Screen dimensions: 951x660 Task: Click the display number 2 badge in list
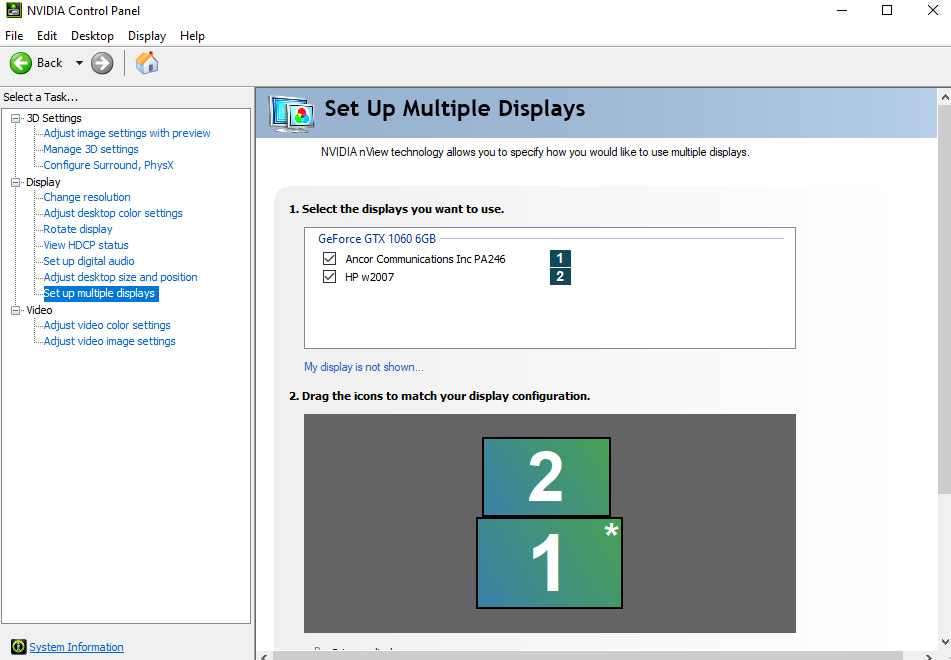tap(560, 277)
